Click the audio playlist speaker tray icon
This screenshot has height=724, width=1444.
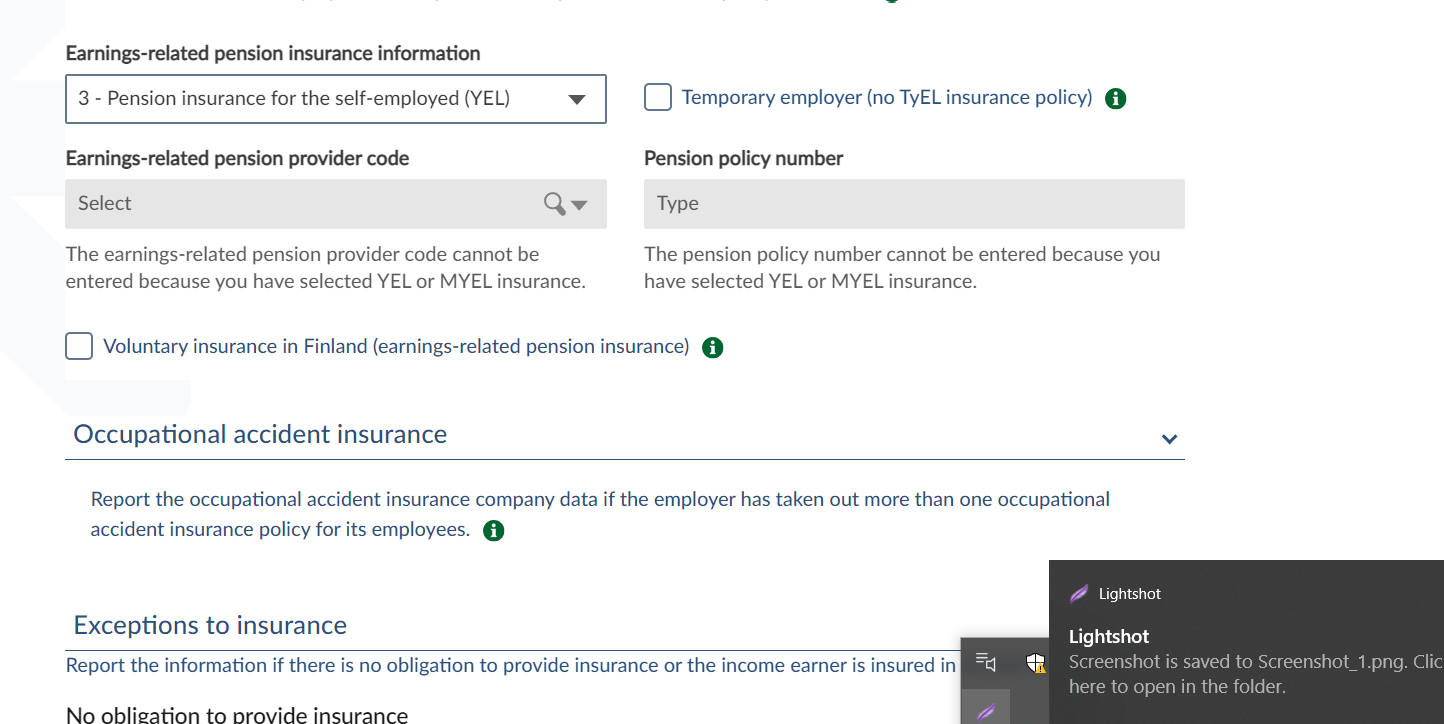click(986, 662)
